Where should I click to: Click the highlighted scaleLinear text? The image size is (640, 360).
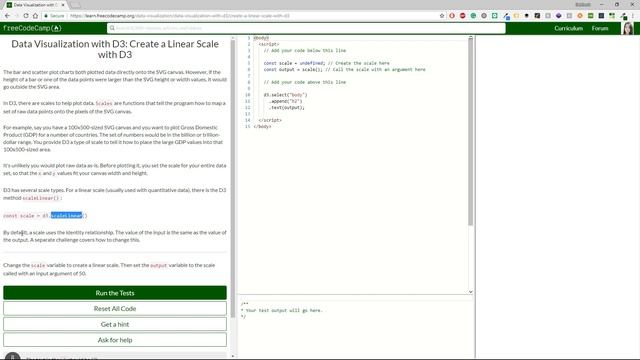pos(67,216)
